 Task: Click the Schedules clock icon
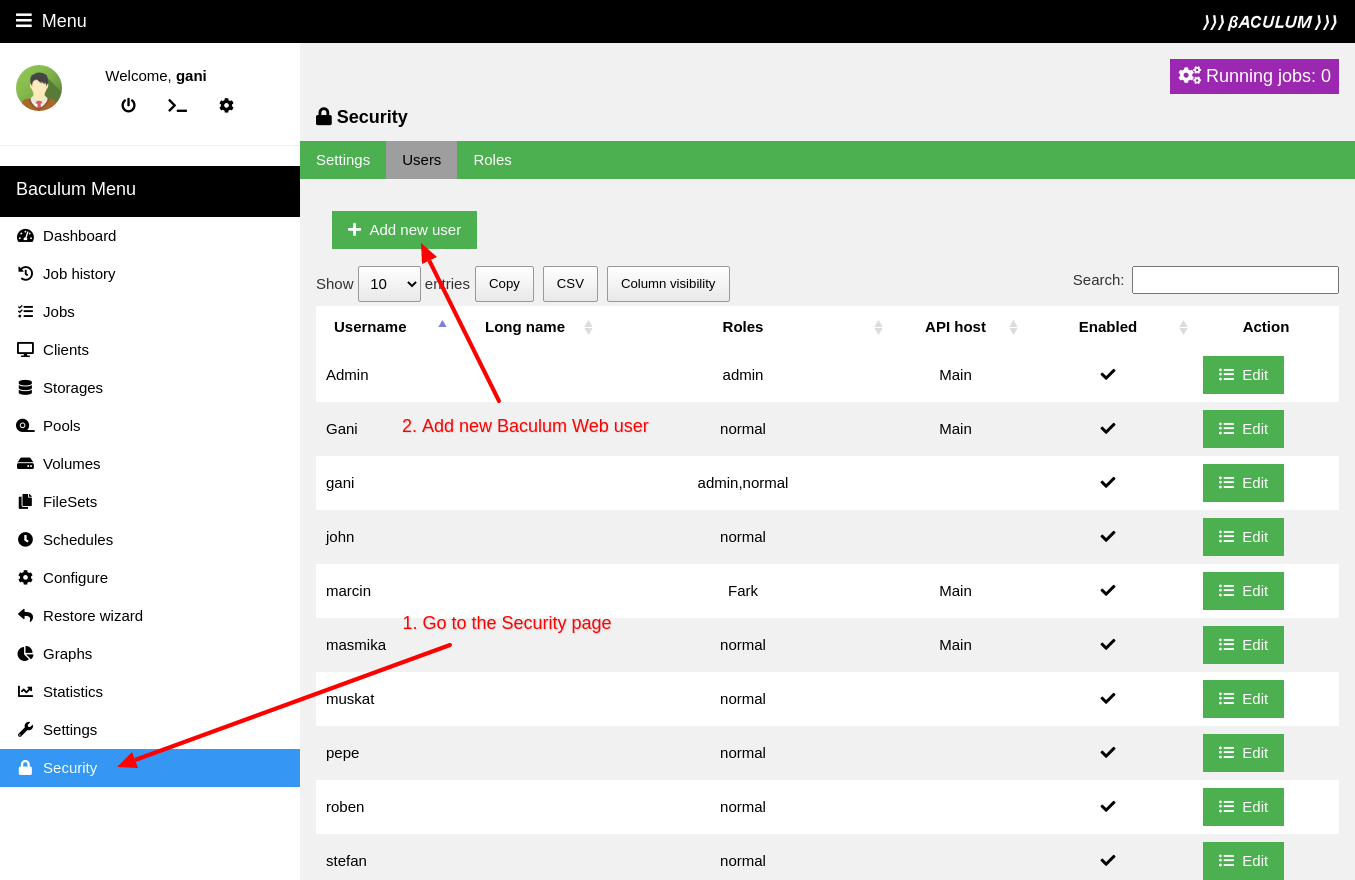pyautogui.click(x=25, y=540)
